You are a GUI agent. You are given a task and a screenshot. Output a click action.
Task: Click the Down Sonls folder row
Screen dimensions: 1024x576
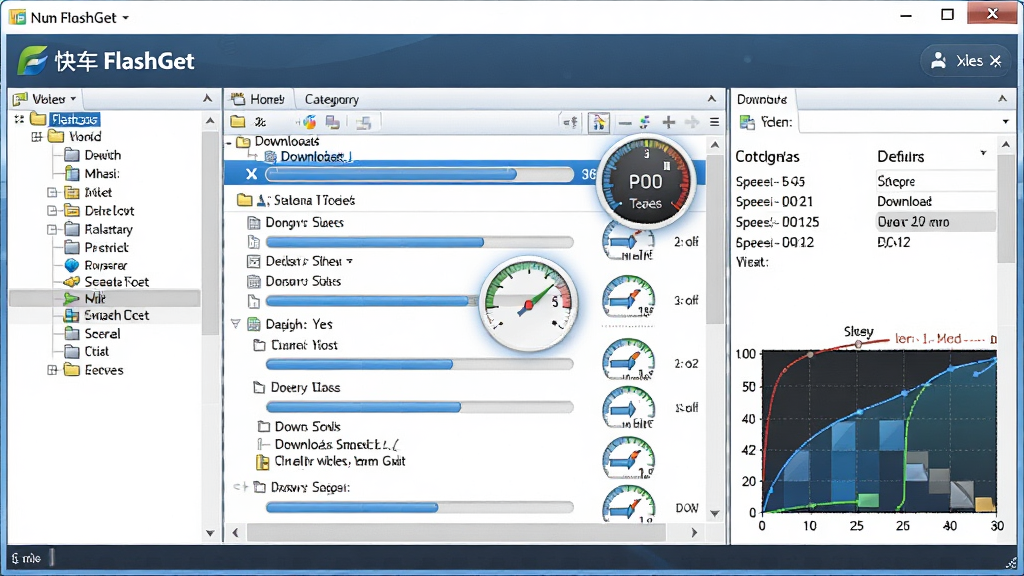(x=300, y=426)
